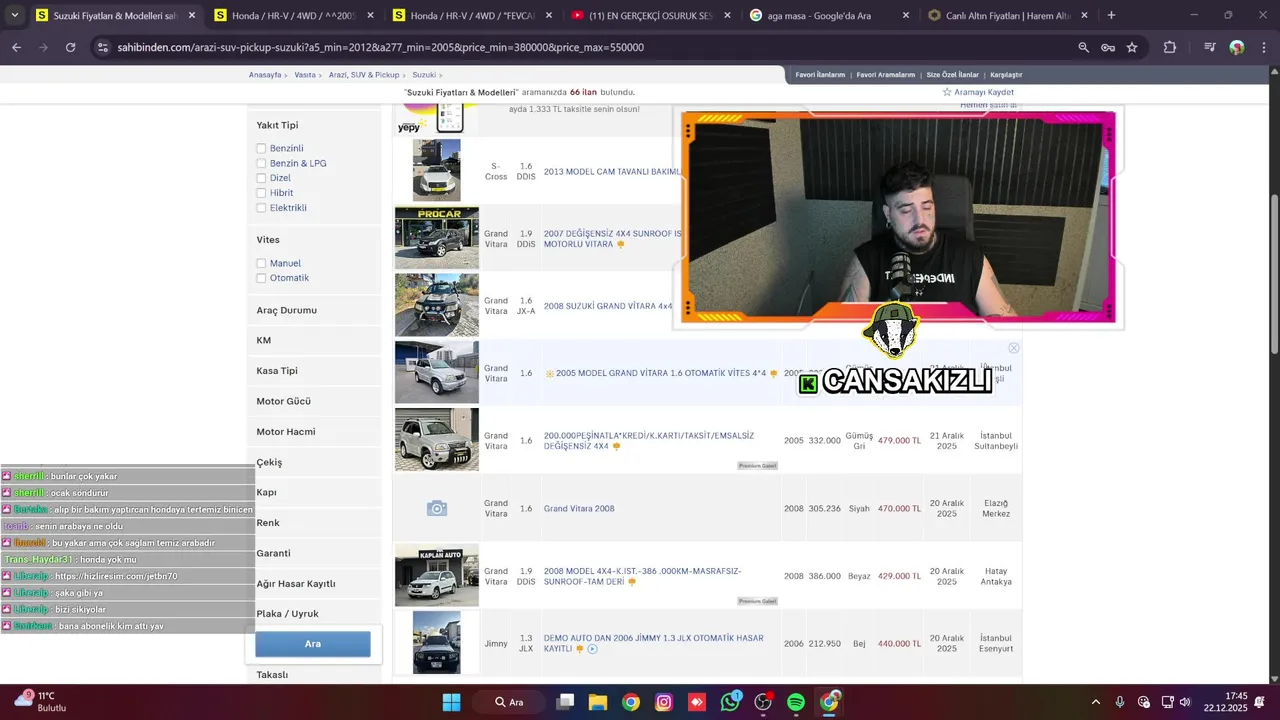The width and height of the screenshot is (1280, 720).
Task: Open 2008 SUZUKİ GRAND VİTARA listing
Action: pyautogui.click(x=608, y=306)
